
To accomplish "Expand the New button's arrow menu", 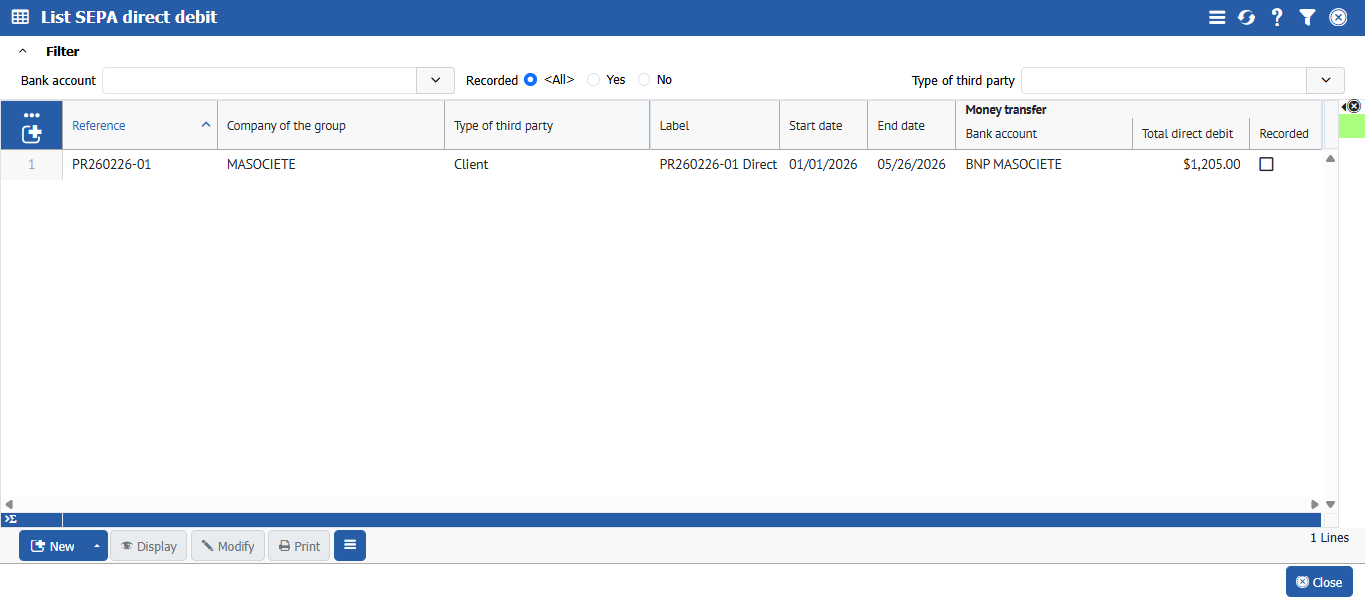I will point(97,546).
